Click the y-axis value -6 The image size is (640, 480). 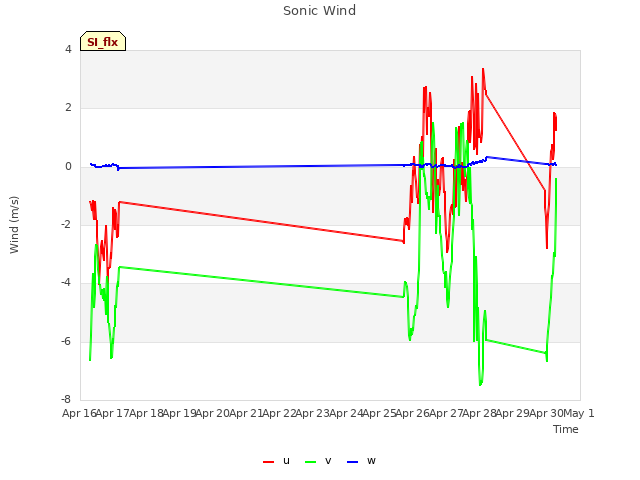click(66, 341)
